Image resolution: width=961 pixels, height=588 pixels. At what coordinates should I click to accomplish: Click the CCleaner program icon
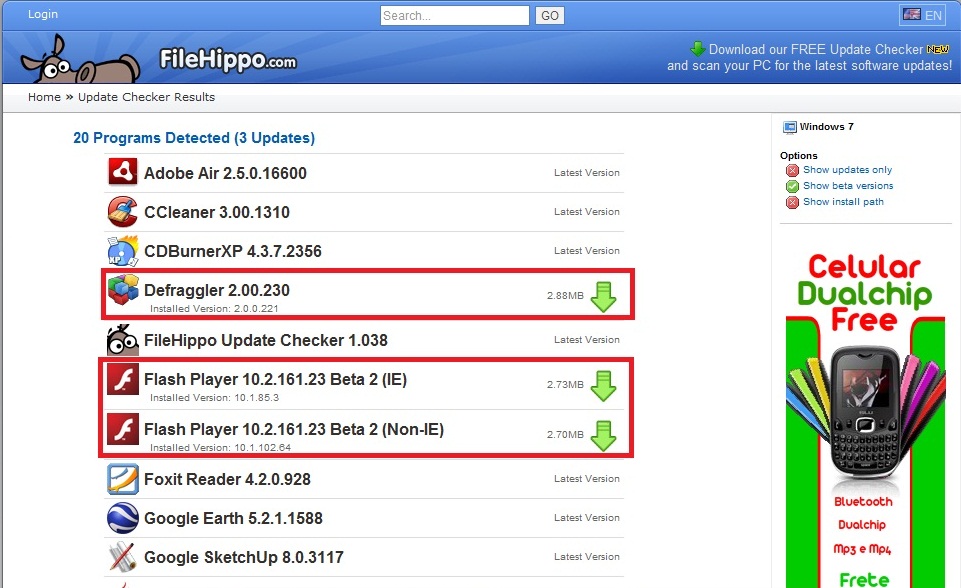coord(123,212)
